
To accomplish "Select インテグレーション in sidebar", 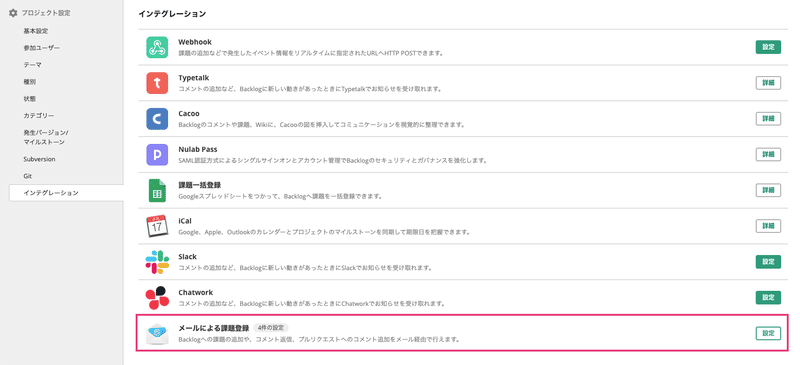I will coord(66,193).
